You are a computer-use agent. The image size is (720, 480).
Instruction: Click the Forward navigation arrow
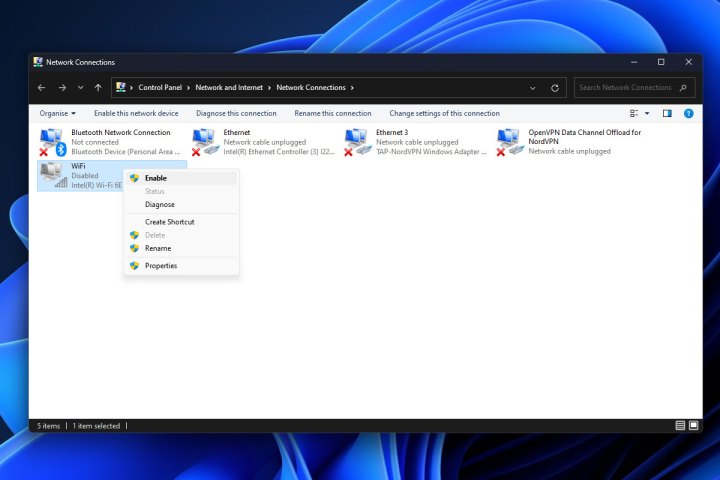click(x=62, y=88)
